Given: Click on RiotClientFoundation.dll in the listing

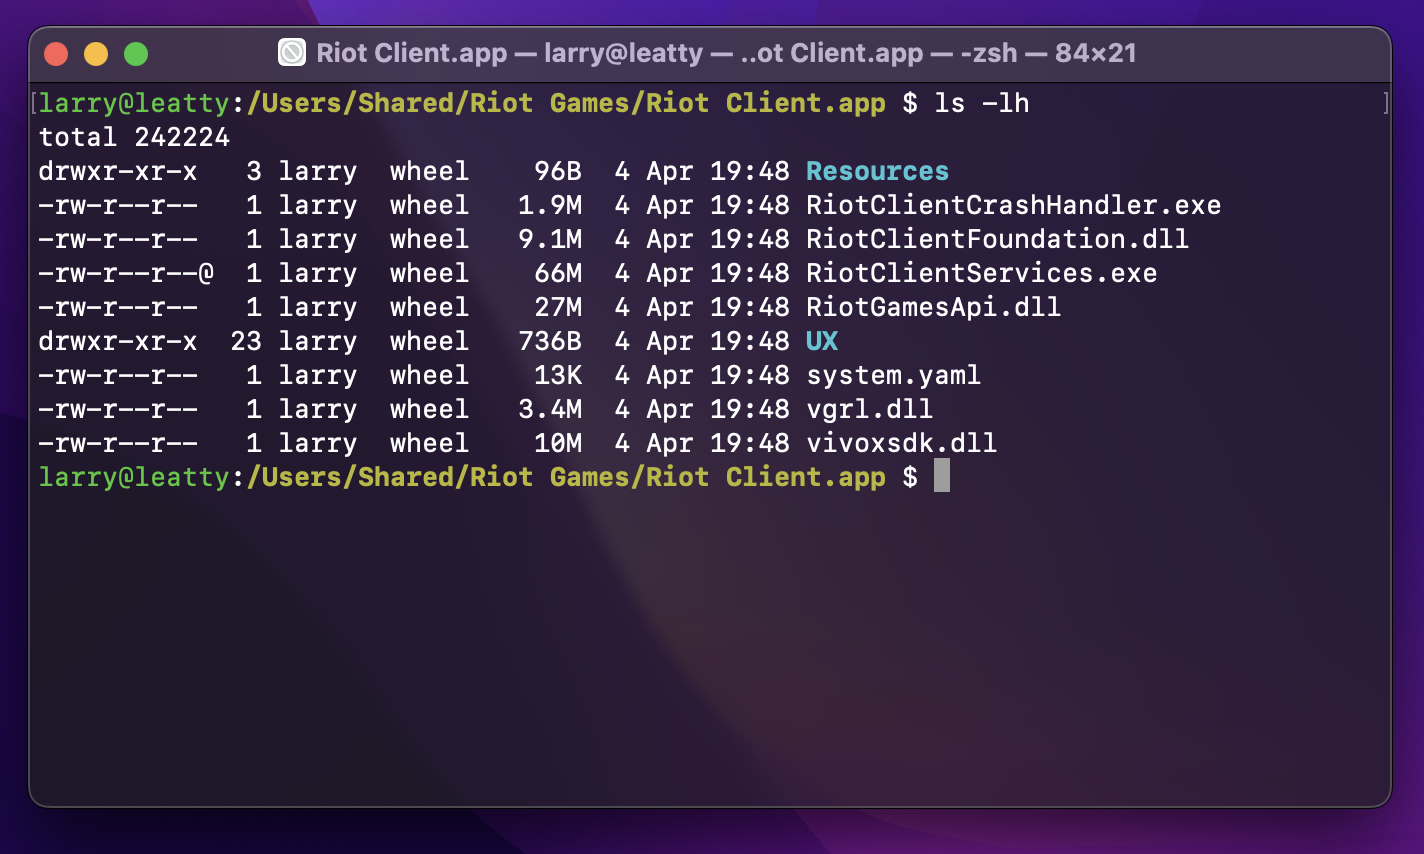Looking at the screenshot, I should (997, 239).
